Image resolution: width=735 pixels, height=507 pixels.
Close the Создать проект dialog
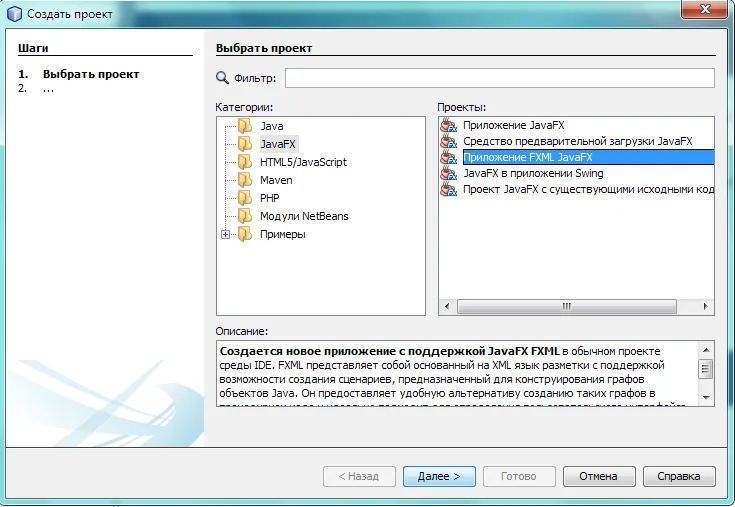tap(705, 9)
